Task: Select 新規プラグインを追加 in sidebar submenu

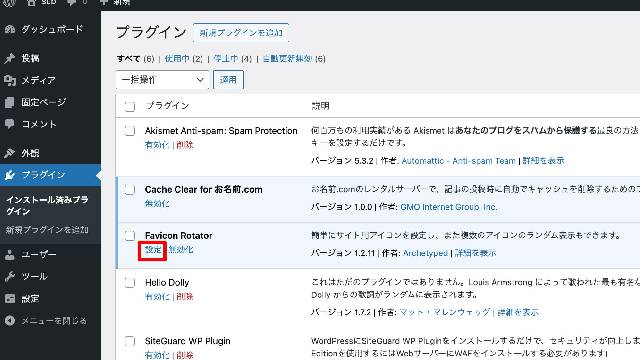Action: point(47,230)
